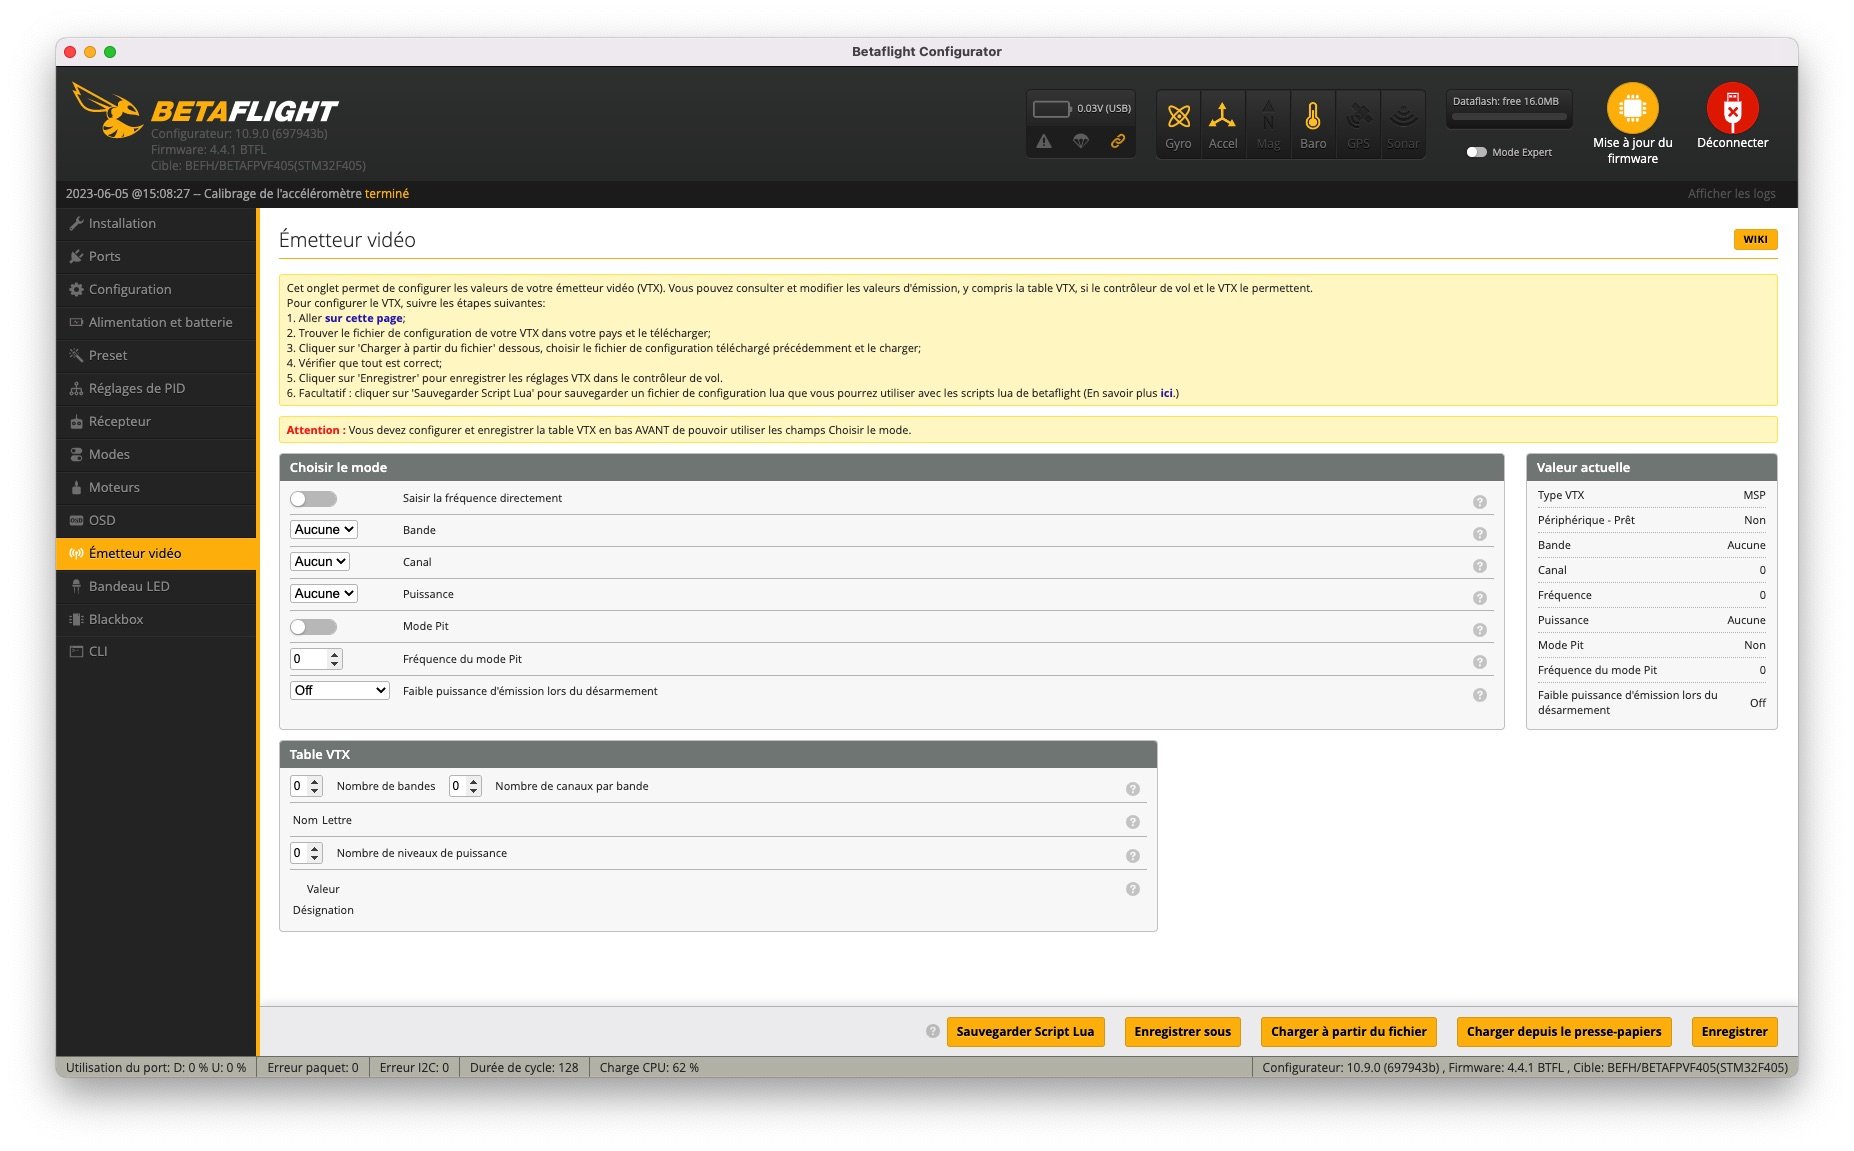Click Nombre de canaux par bande stepper
The image size is (1854, 1151).
(x=465, y=786)
